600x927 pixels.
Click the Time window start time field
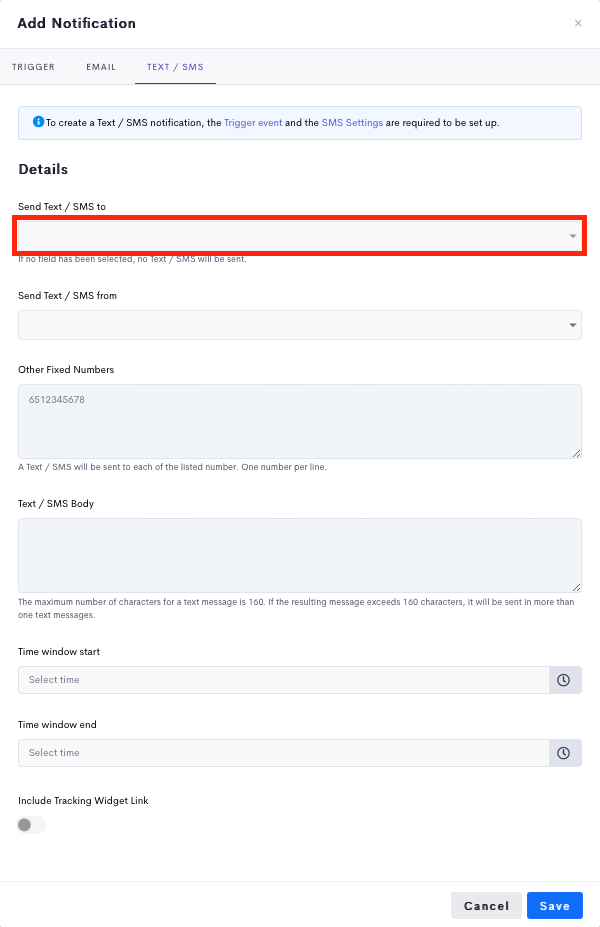tap(284, 680)
